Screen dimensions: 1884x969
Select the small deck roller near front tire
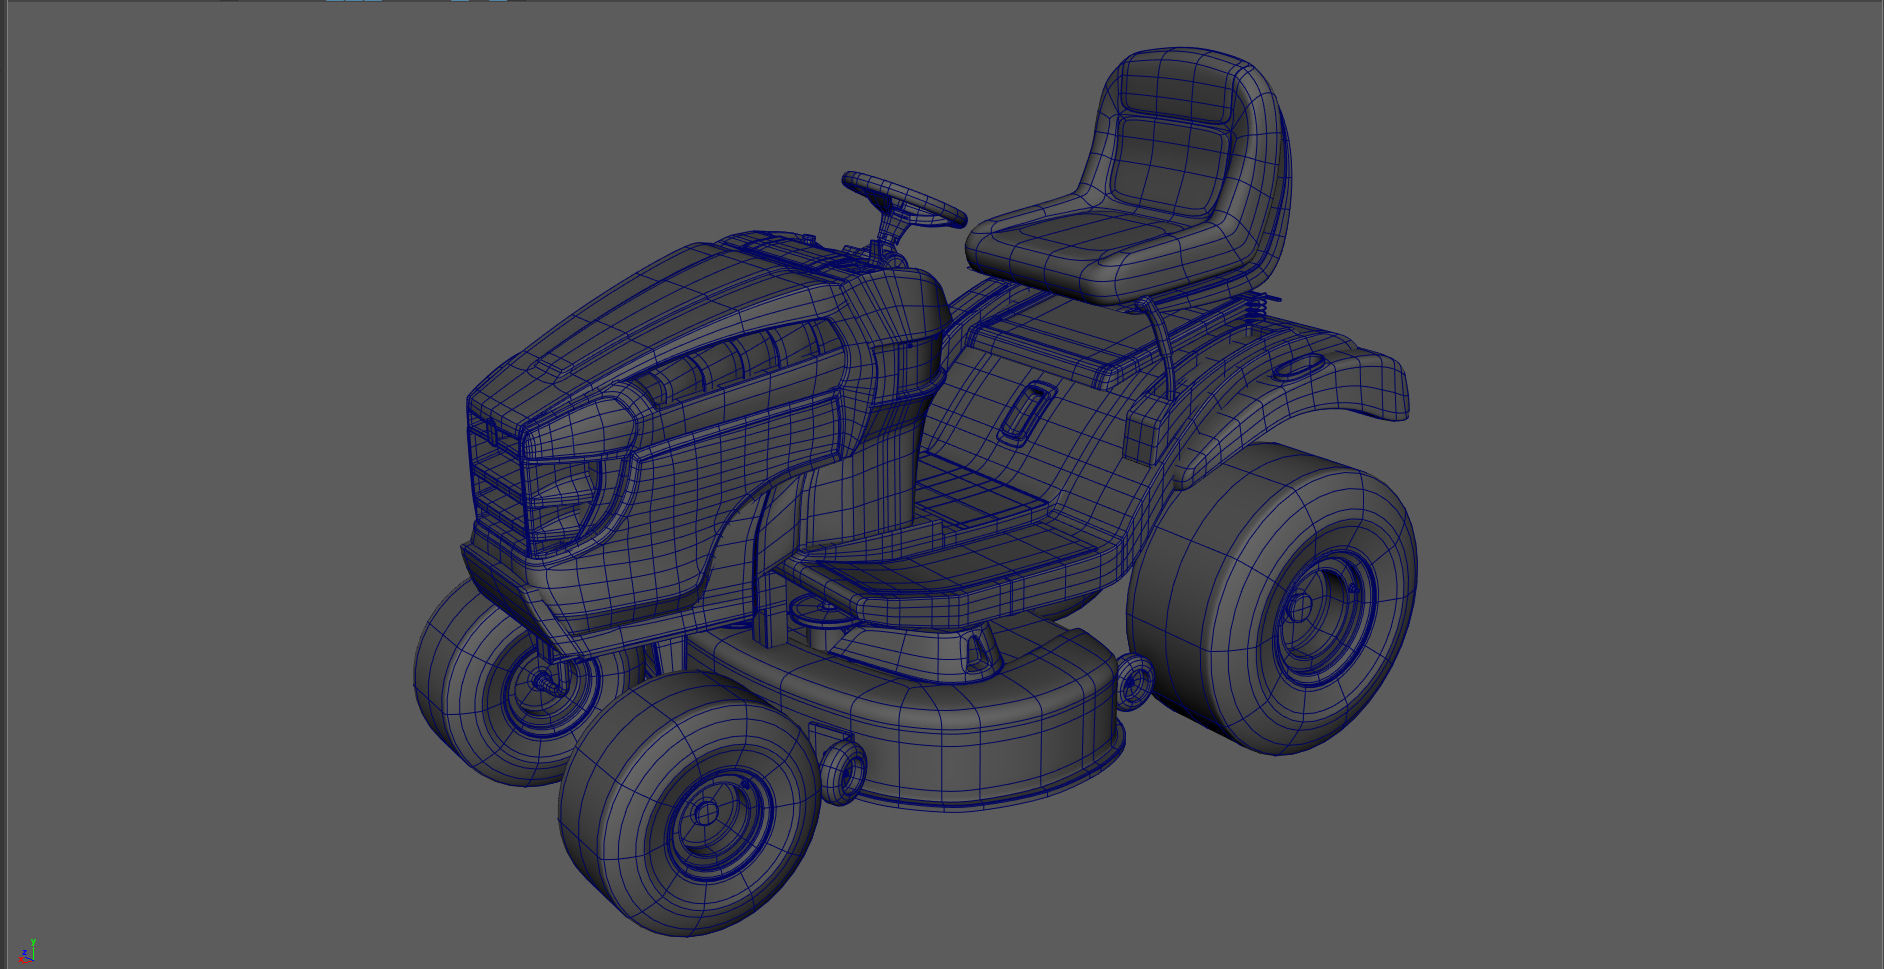[x=843, y=771]
